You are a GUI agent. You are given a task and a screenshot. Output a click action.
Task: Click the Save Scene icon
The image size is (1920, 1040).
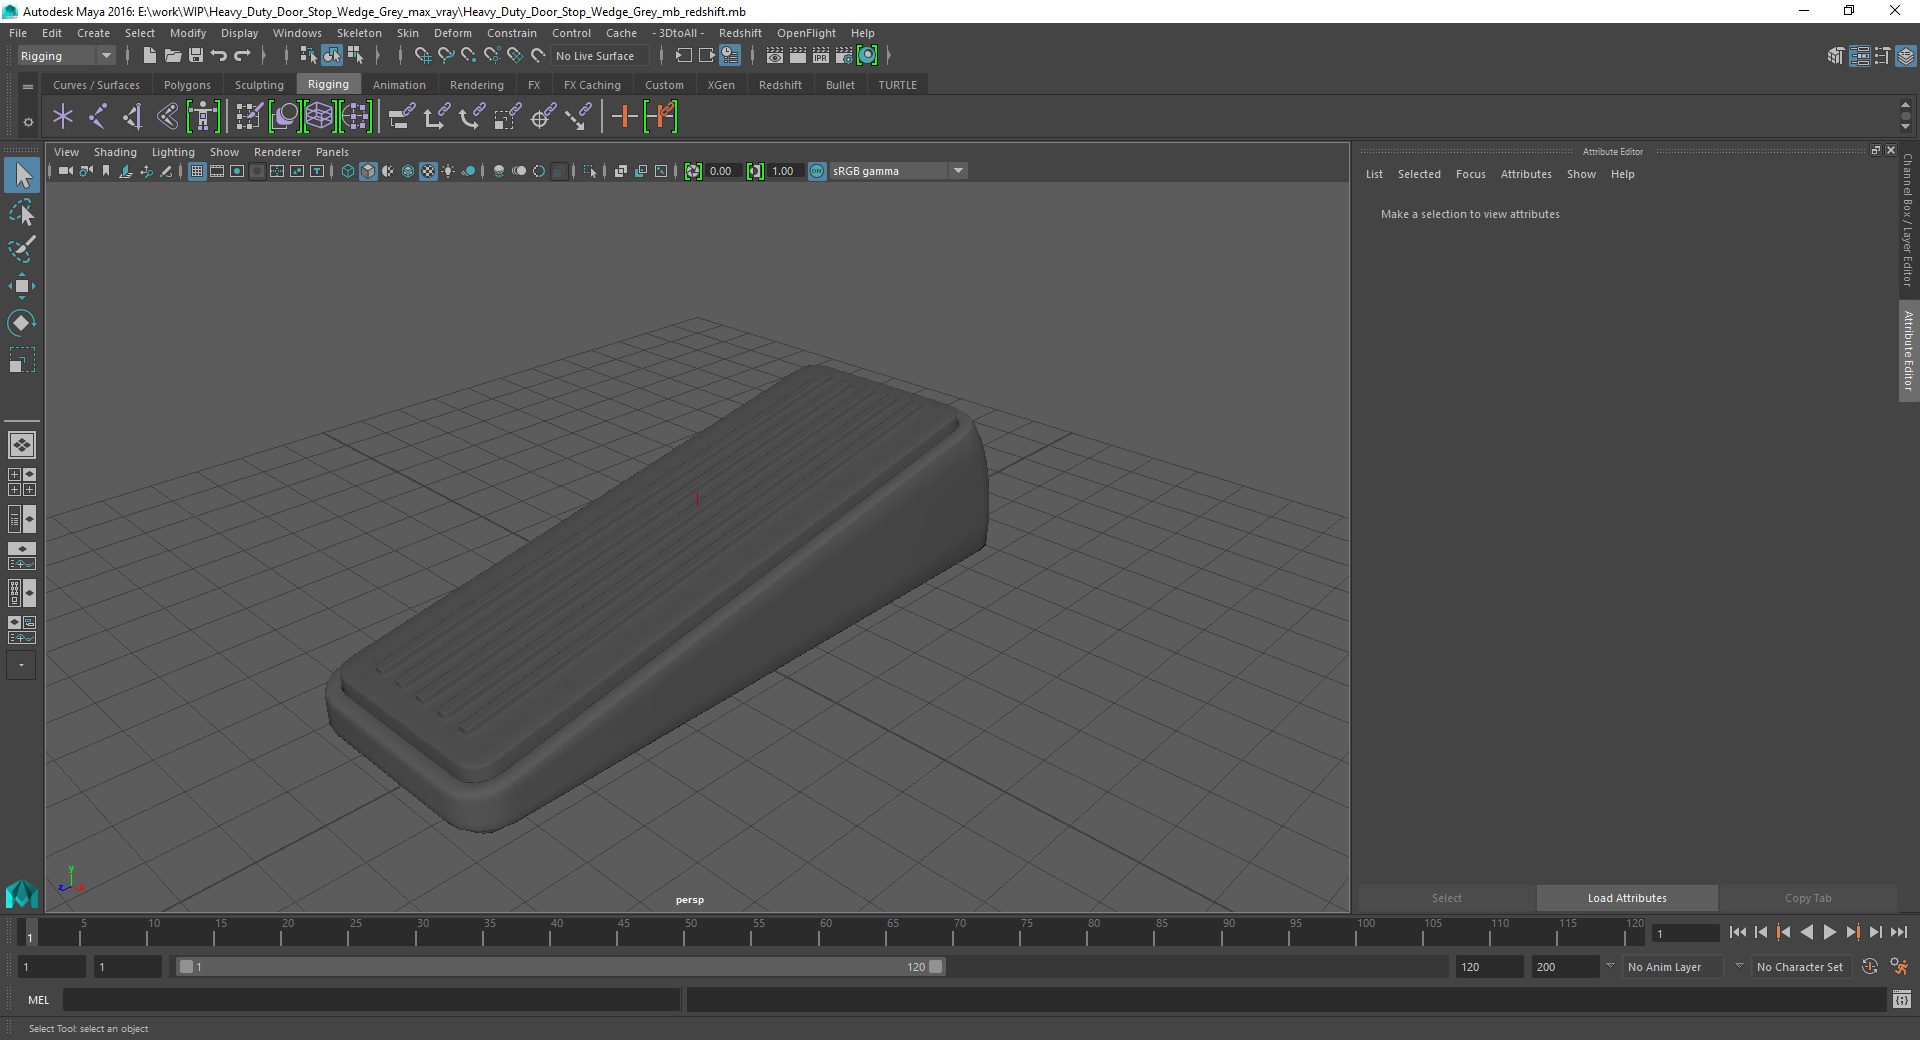196,56
